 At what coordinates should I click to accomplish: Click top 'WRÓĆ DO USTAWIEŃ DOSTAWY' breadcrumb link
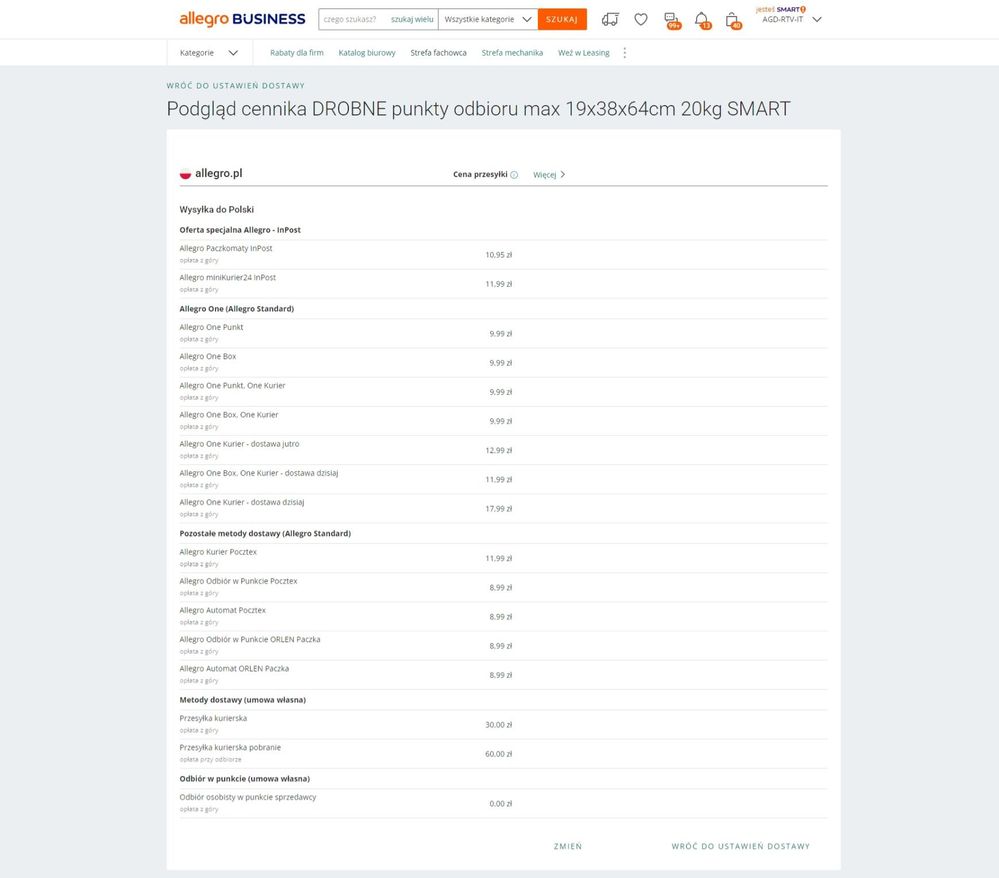[236, 85]
